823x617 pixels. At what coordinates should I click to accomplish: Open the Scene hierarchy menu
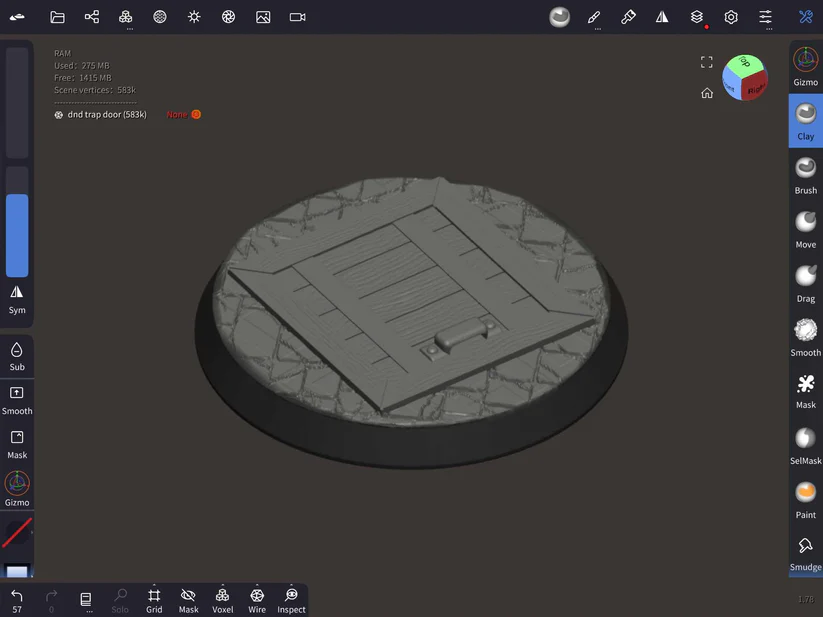point(92,17)
